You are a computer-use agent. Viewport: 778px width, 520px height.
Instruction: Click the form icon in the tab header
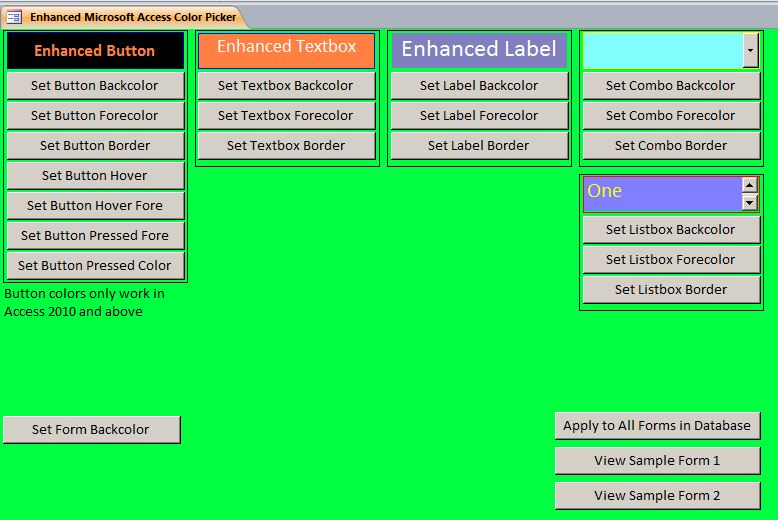pos(14,17)
